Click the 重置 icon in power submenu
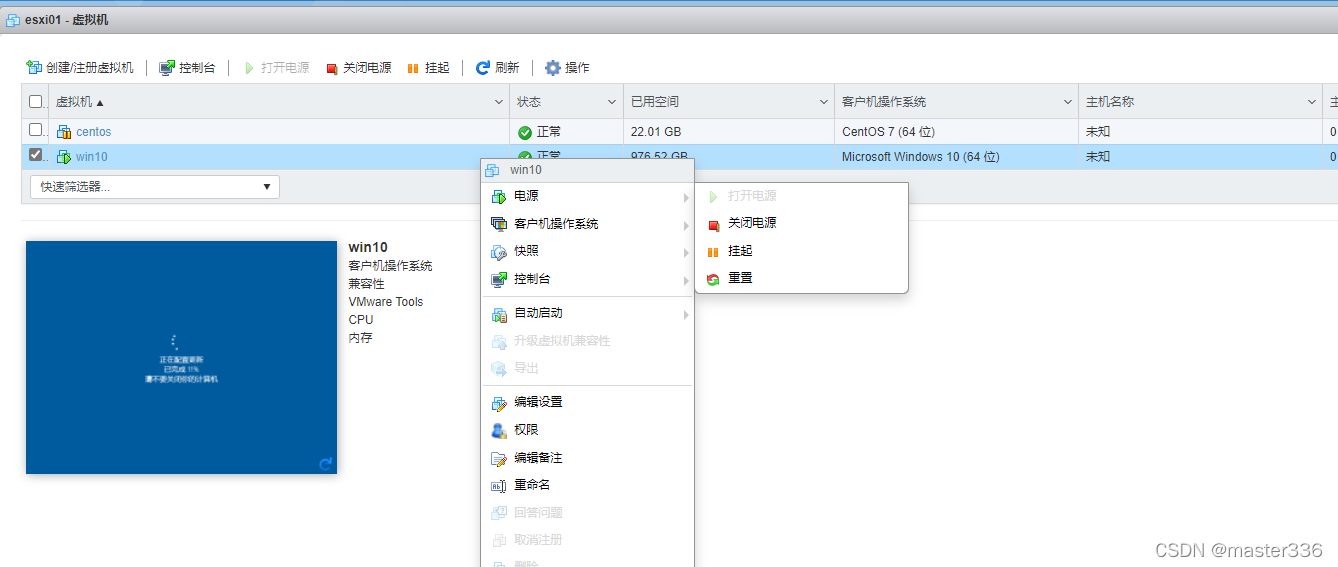This screenshot has height=567, width=1338. pyautogui.click(x=713, y=279)
